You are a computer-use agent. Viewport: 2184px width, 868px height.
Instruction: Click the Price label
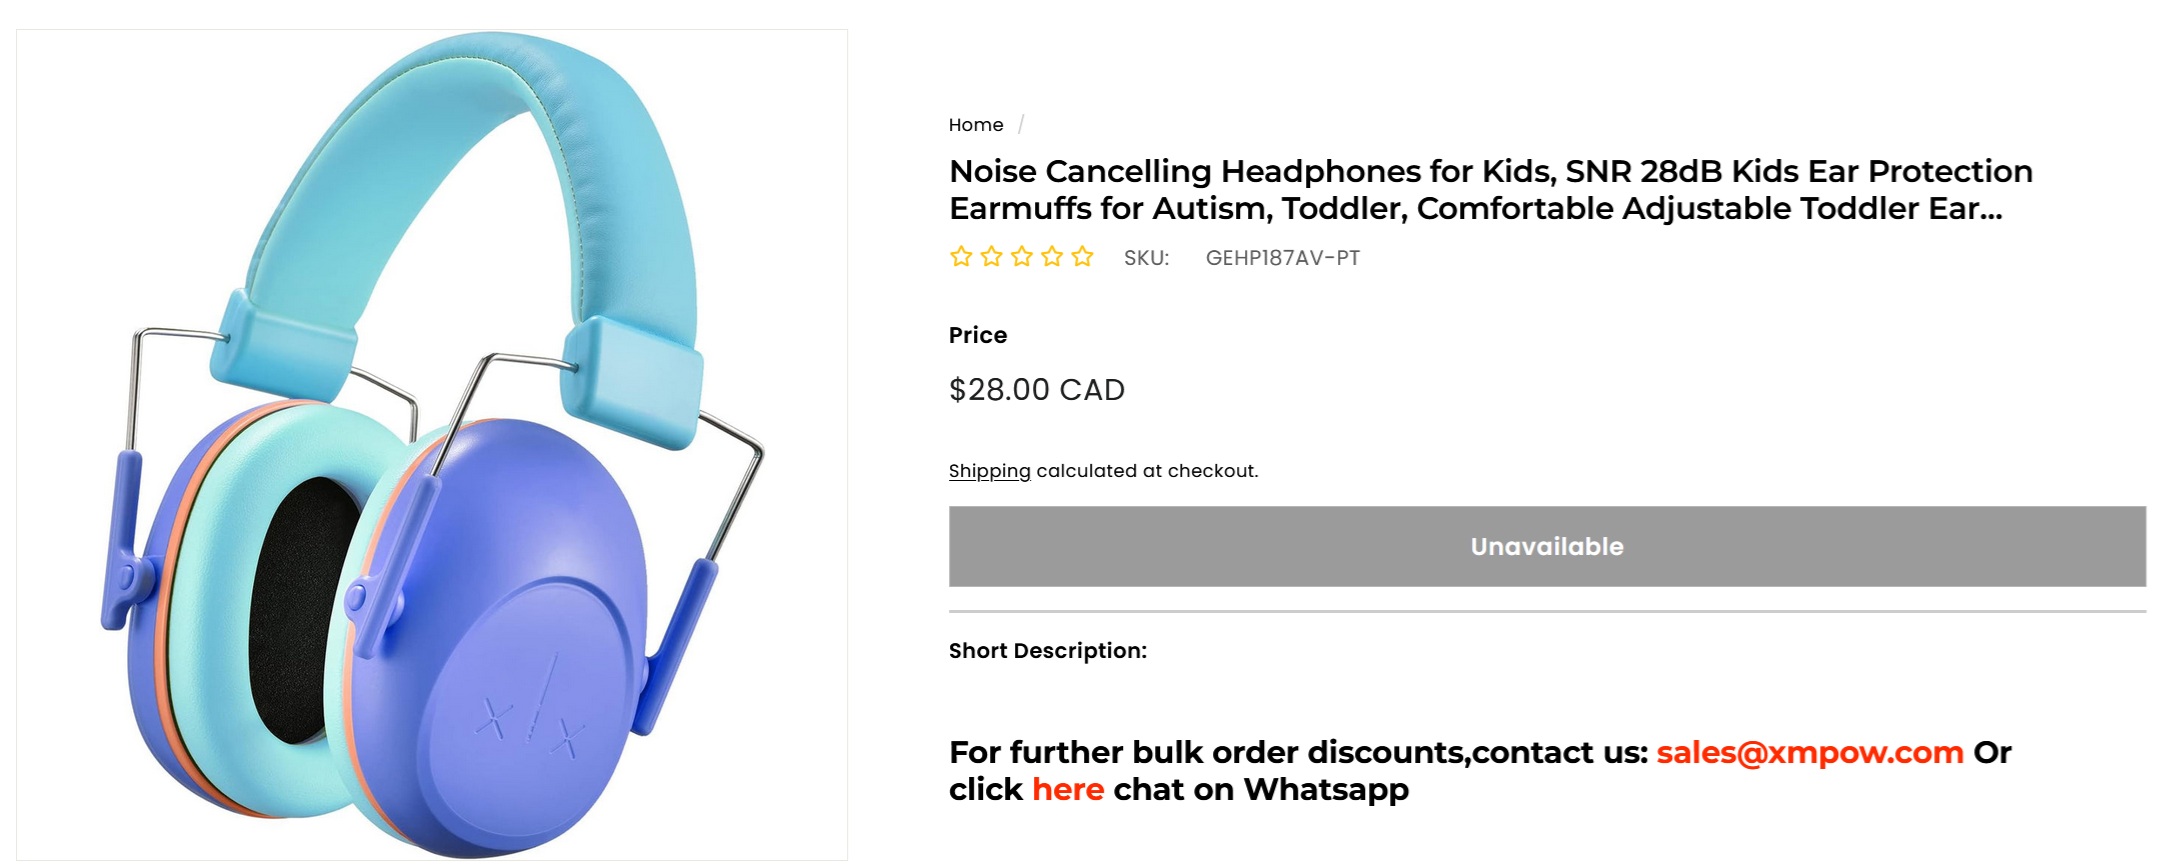pos(977,335)
